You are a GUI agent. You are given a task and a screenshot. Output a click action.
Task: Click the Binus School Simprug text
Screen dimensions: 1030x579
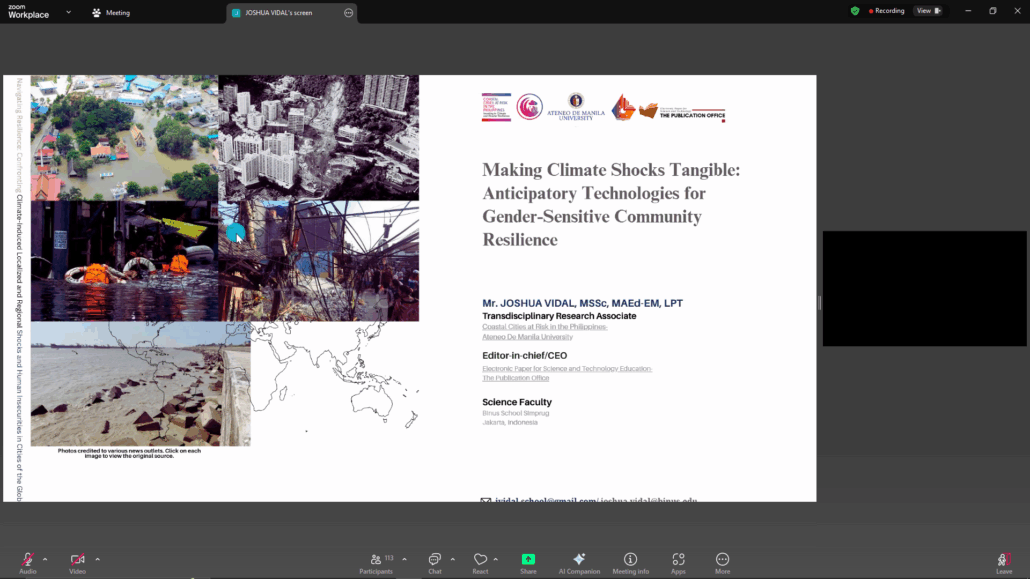516,413
